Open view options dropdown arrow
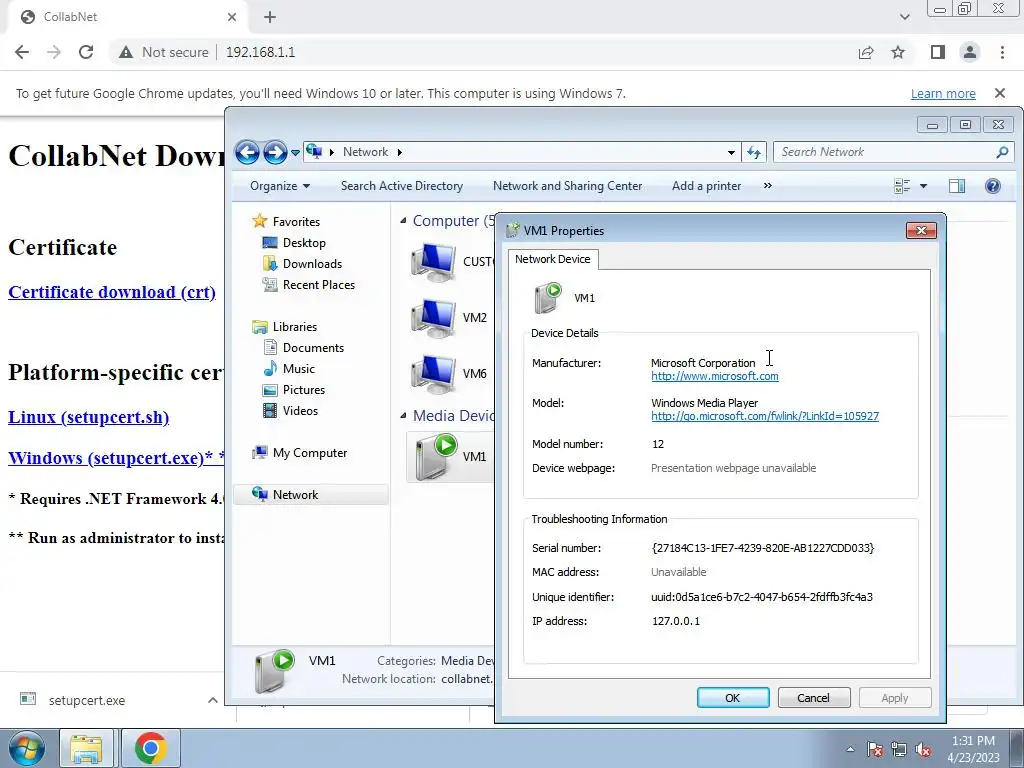This screenshot has width=1024, height=768. (x=923, y=186)
